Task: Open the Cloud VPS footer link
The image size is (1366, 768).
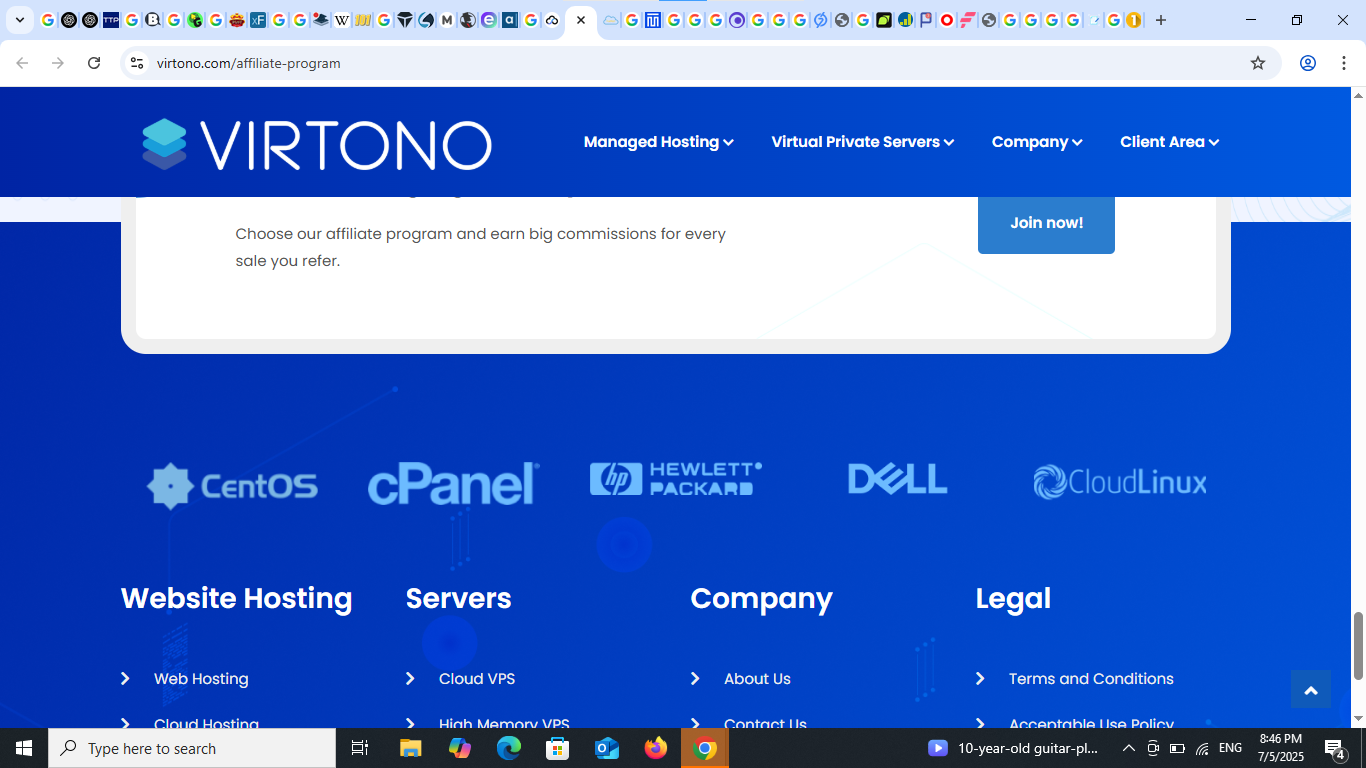Action: 477,679
